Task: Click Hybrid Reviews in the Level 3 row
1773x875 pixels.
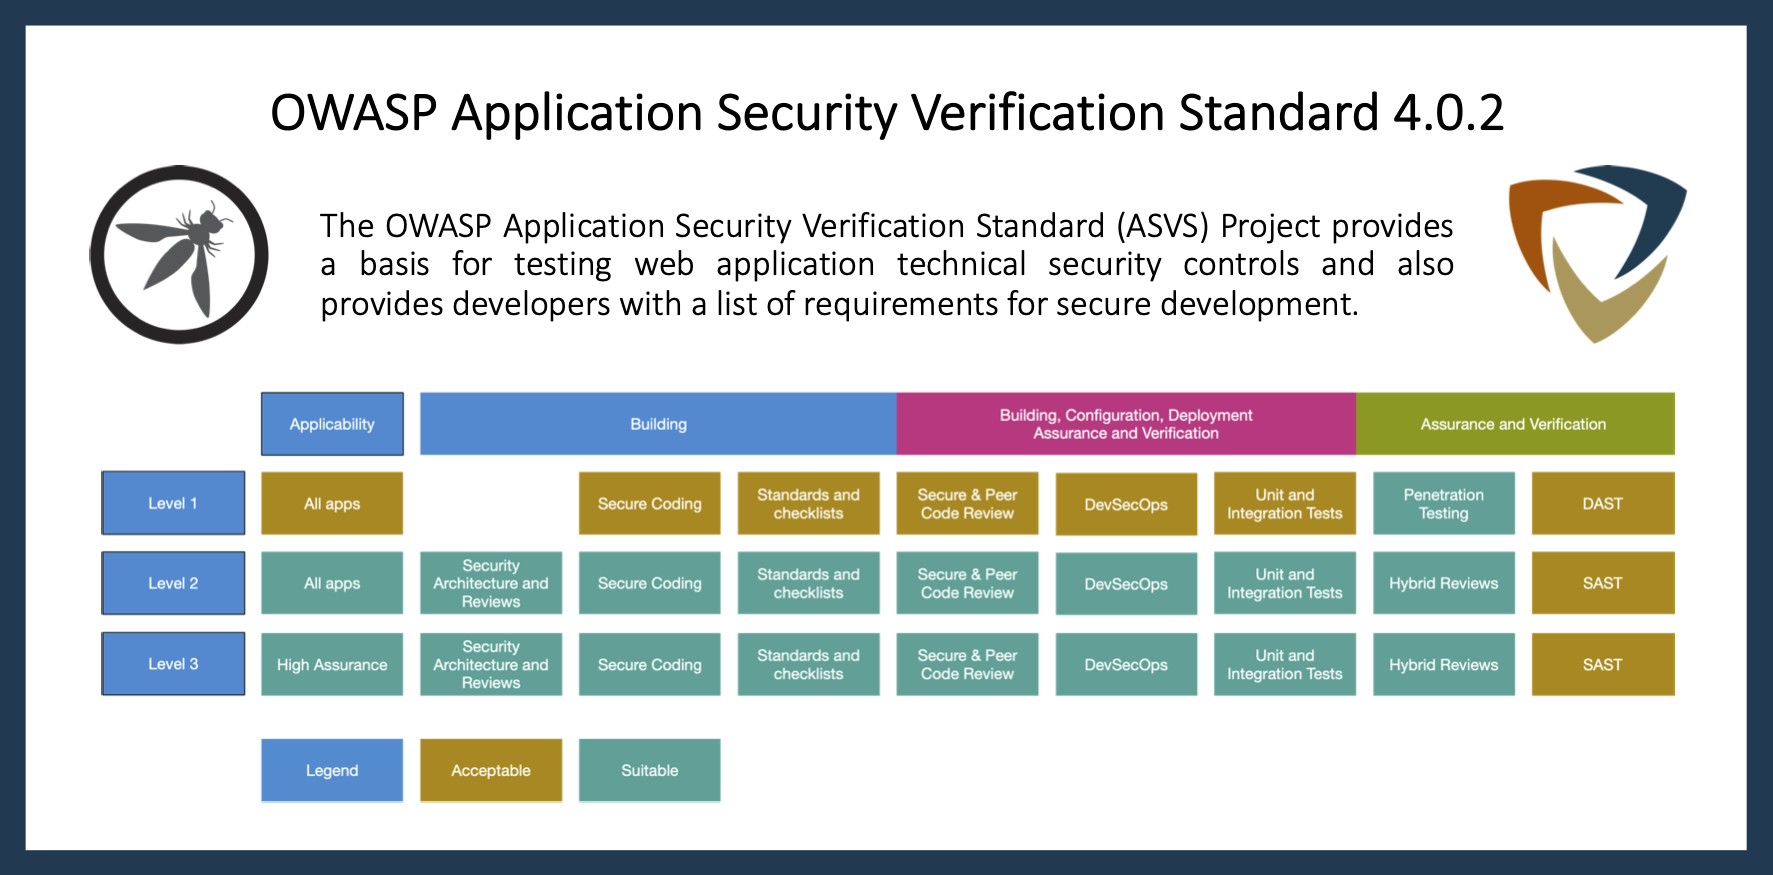Action: [1444, 664]
